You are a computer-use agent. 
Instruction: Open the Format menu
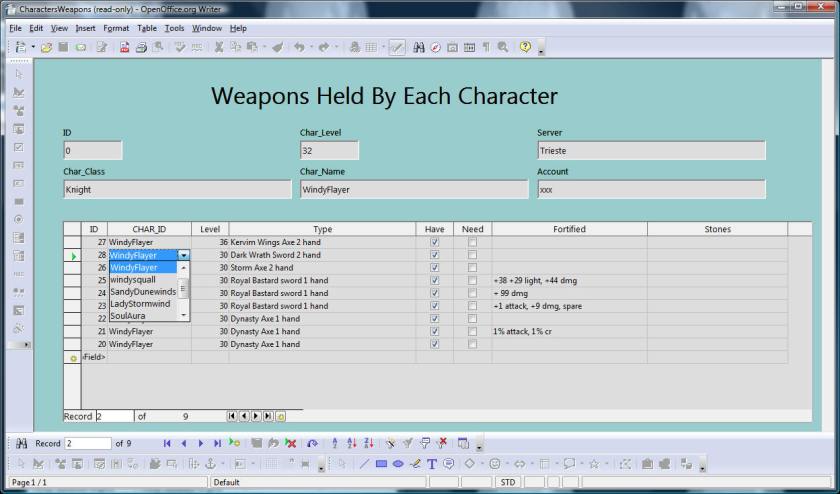pos(116,28)
